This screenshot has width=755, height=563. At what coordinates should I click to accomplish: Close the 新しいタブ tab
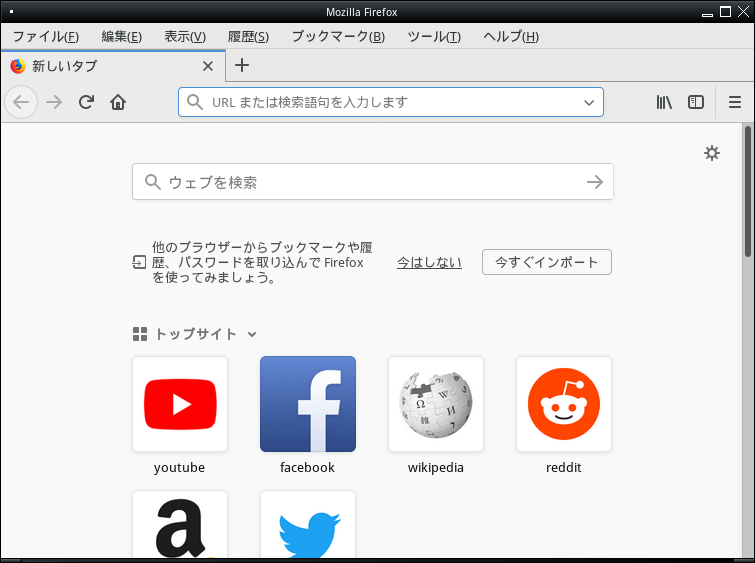pos(208,66)
